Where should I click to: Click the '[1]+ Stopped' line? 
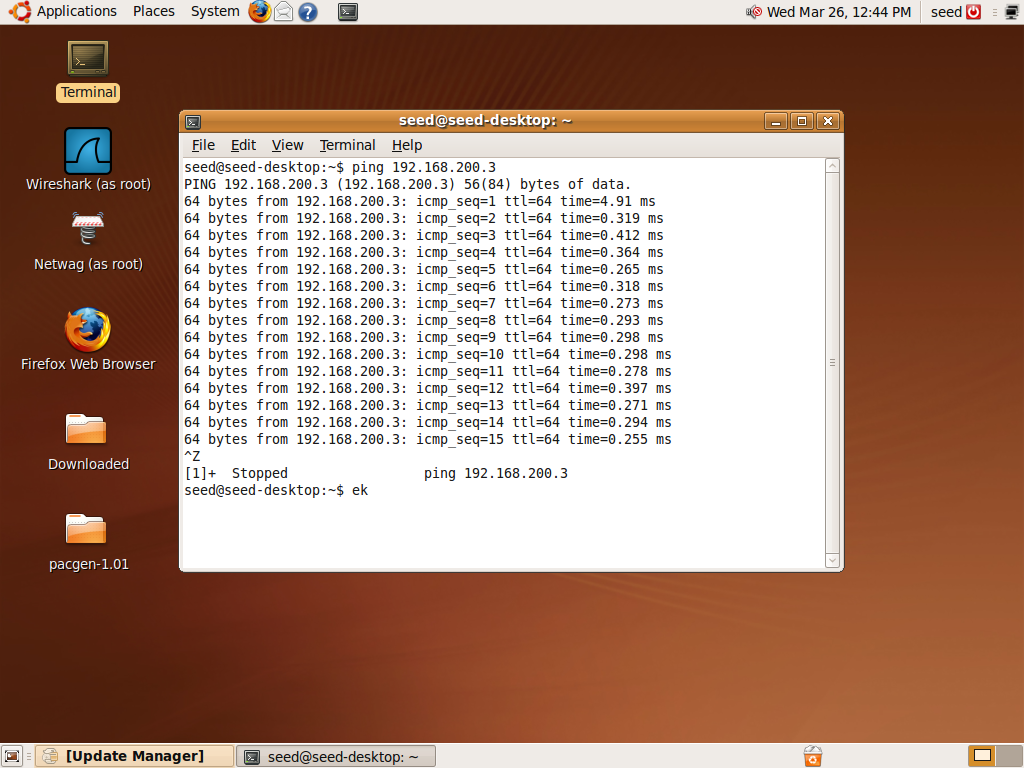(376, 473)
